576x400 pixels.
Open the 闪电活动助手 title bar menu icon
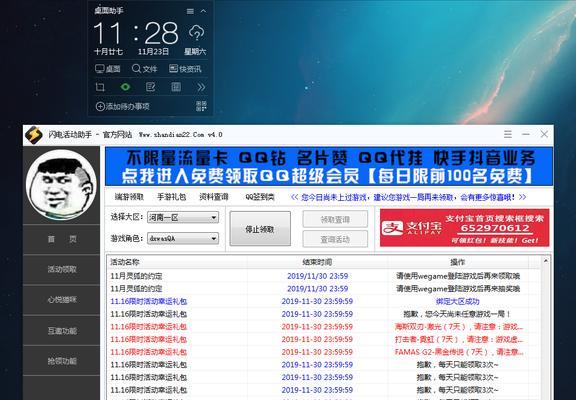coord(508,134)
